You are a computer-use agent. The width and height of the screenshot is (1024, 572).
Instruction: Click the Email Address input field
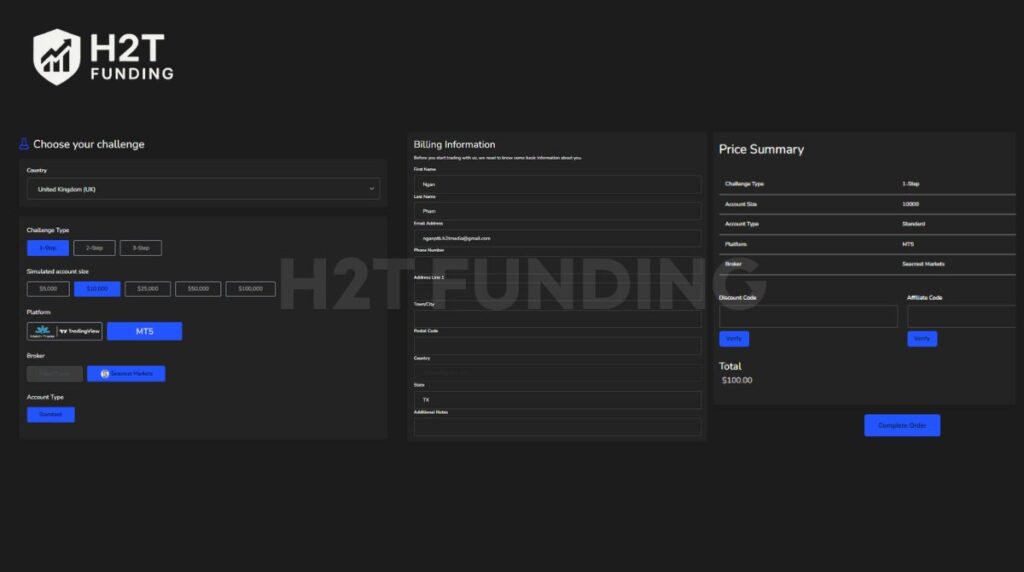557,238
